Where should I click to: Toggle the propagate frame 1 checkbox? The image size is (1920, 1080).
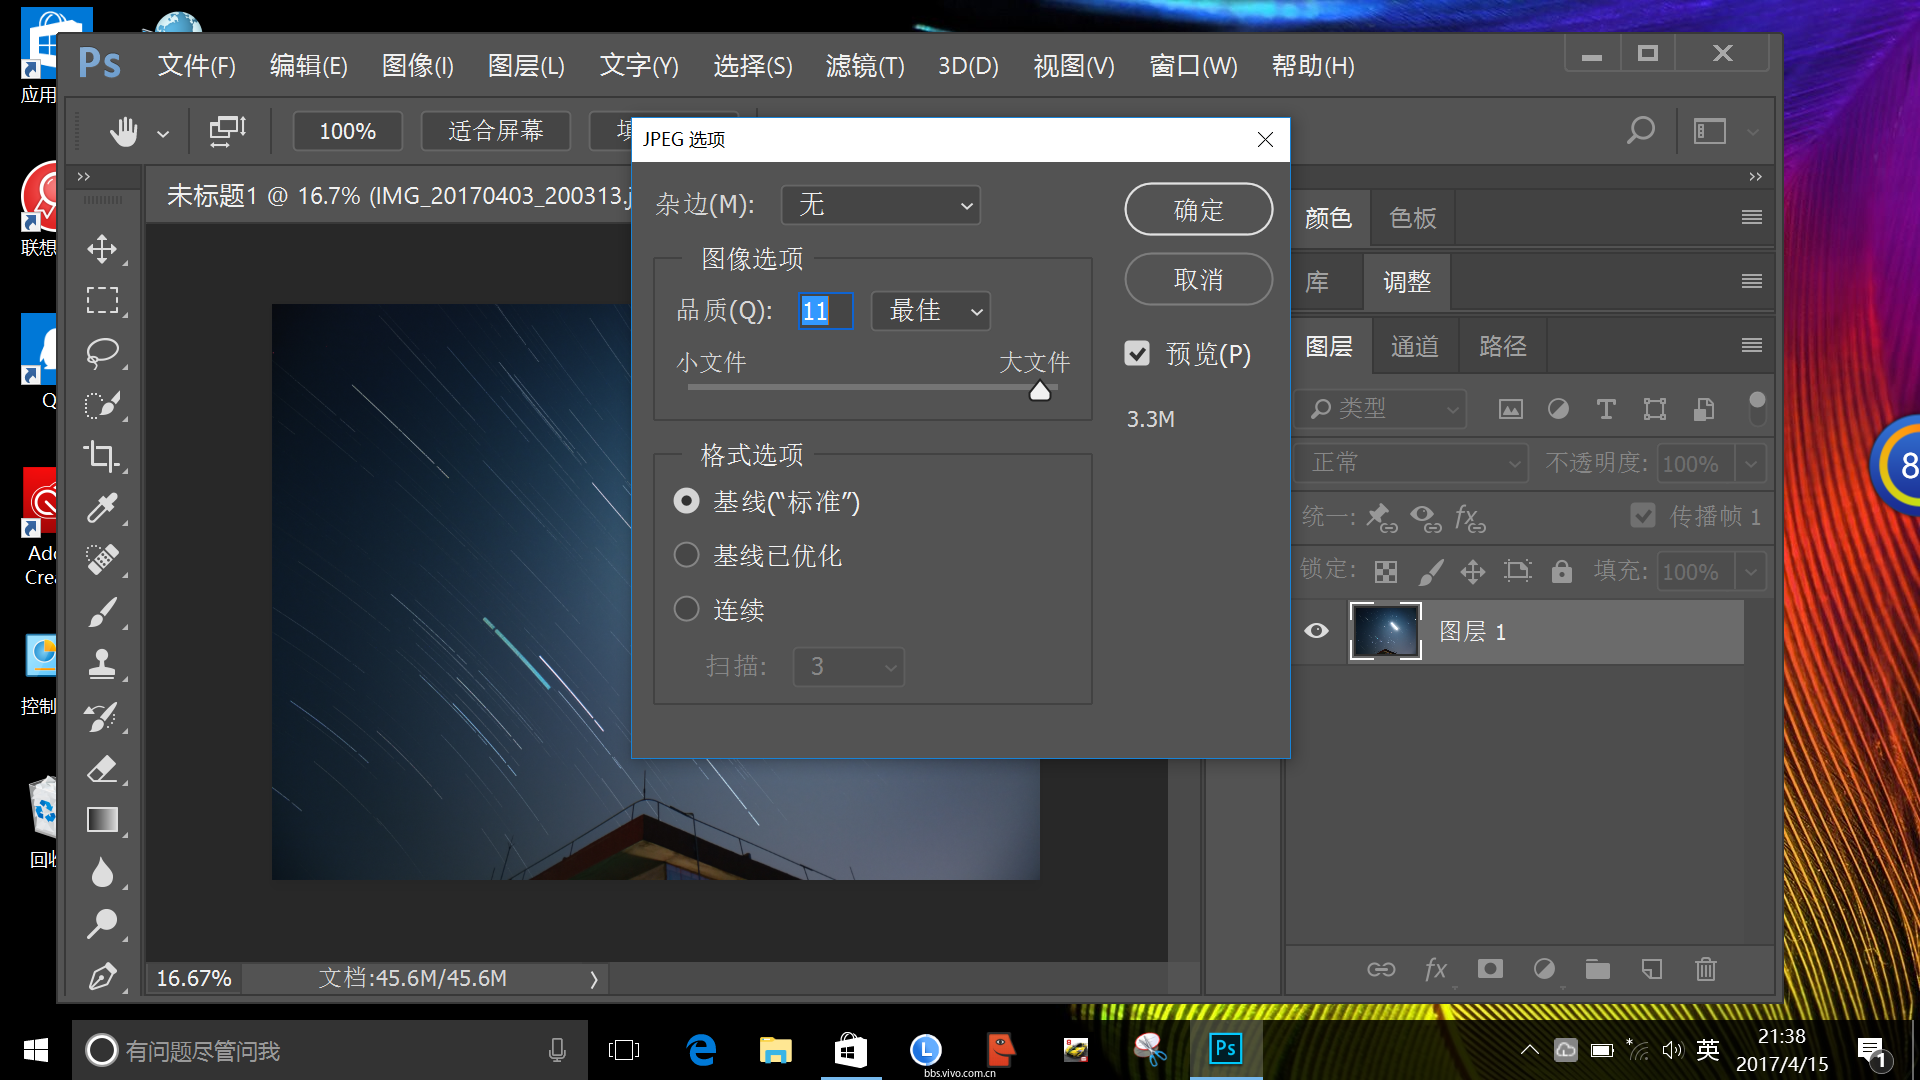[x=1643, y=516]
